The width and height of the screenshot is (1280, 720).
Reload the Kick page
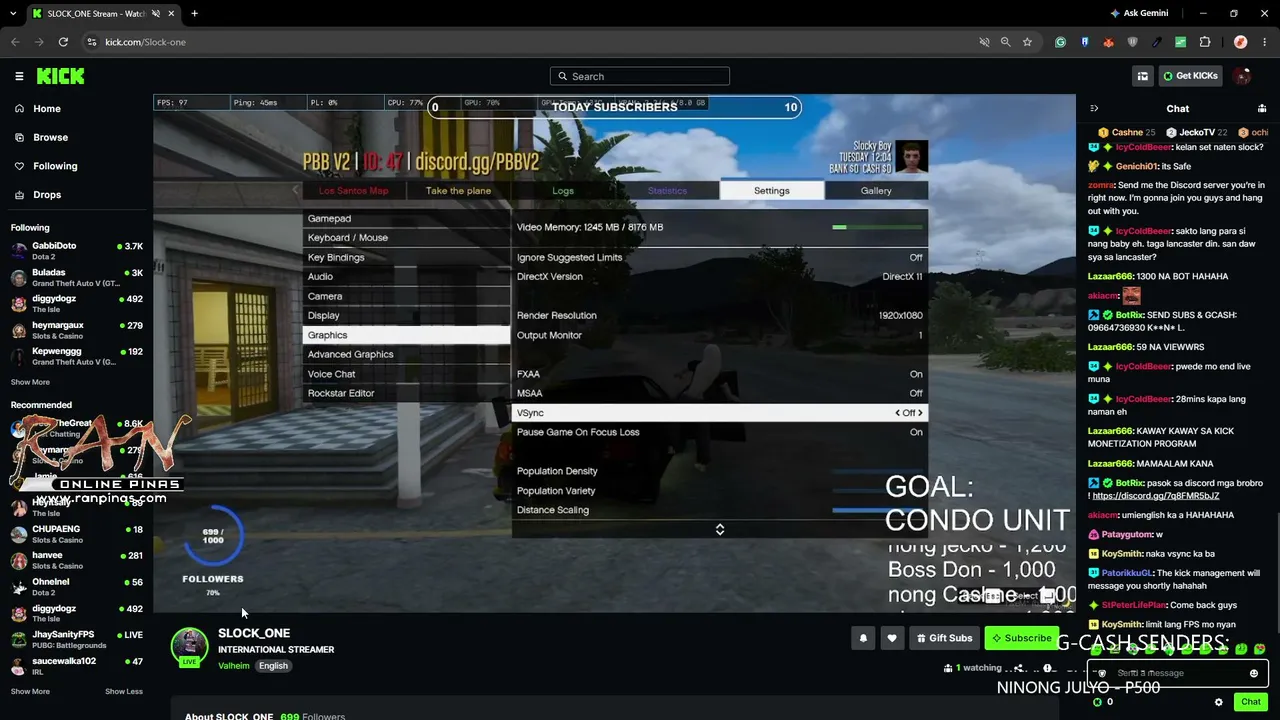click(63, 42)
